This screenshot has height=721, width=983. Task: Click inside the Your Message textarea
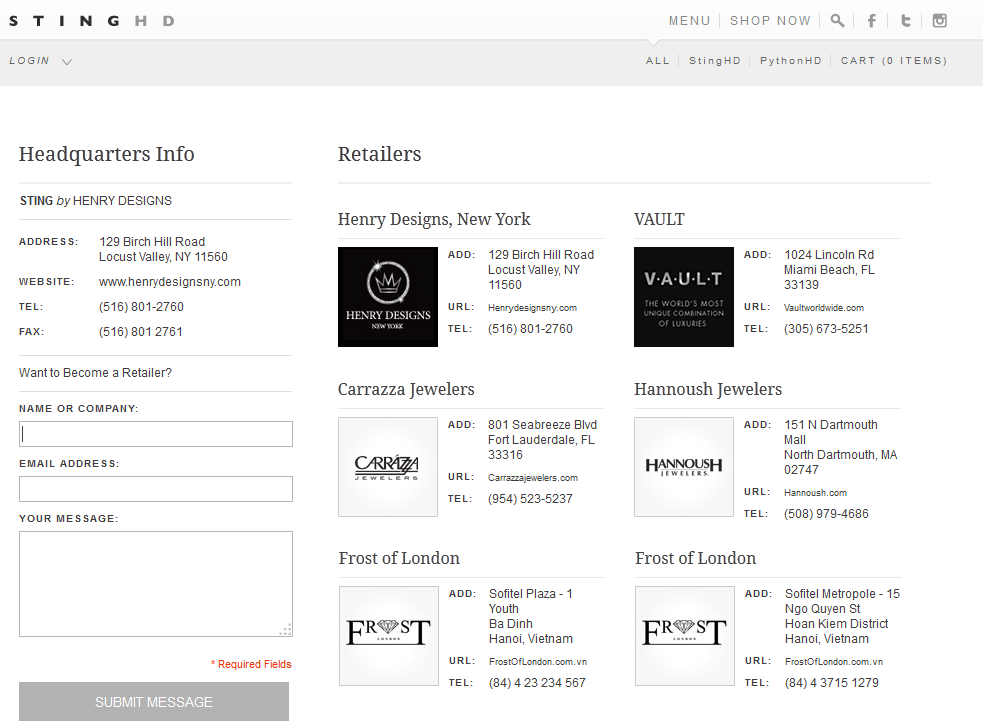(x=156, y=584)
